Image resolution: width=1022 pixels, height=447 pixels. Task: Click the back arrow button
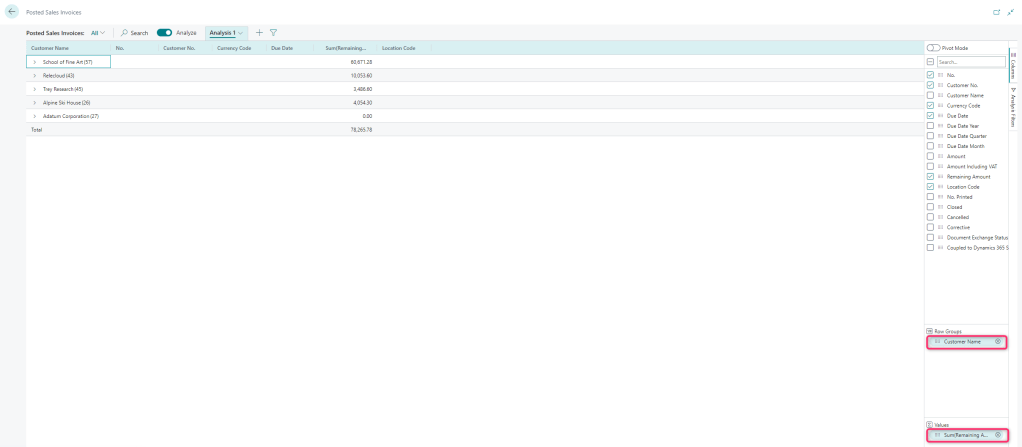[x=12, y=11]
